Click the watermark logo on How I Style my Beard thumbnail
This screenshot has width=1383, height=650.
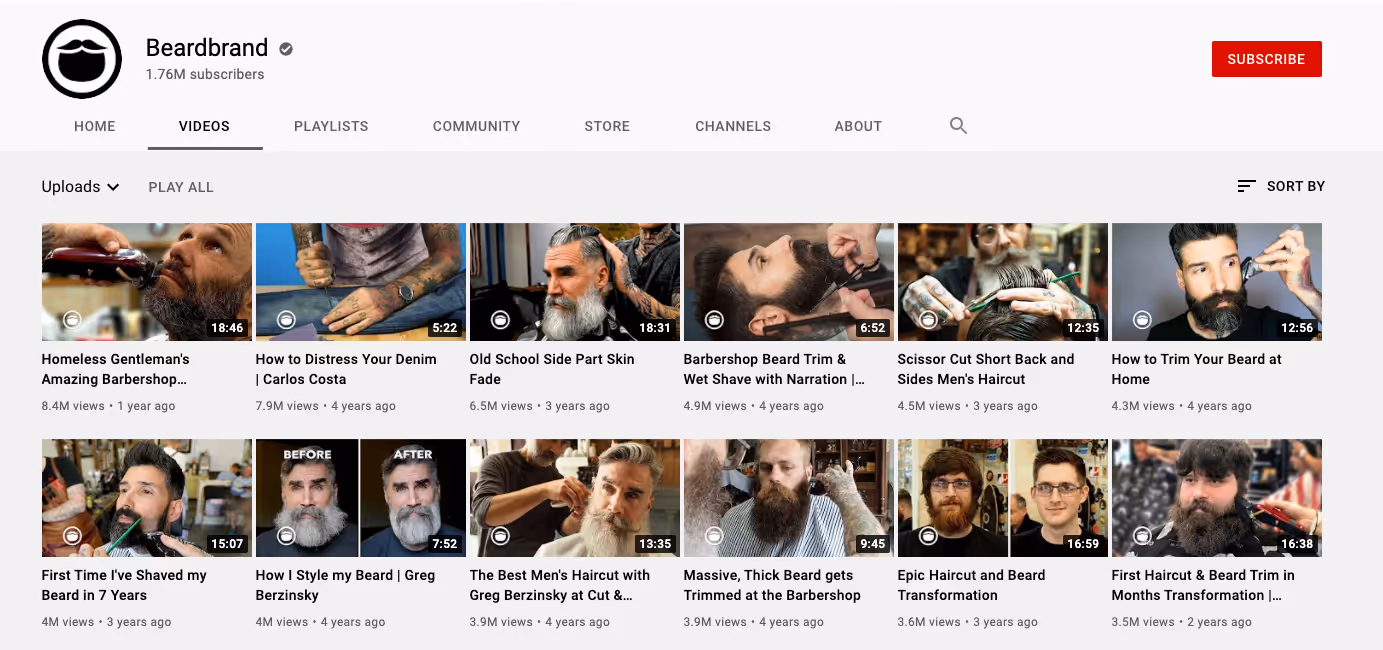(286, 536)
